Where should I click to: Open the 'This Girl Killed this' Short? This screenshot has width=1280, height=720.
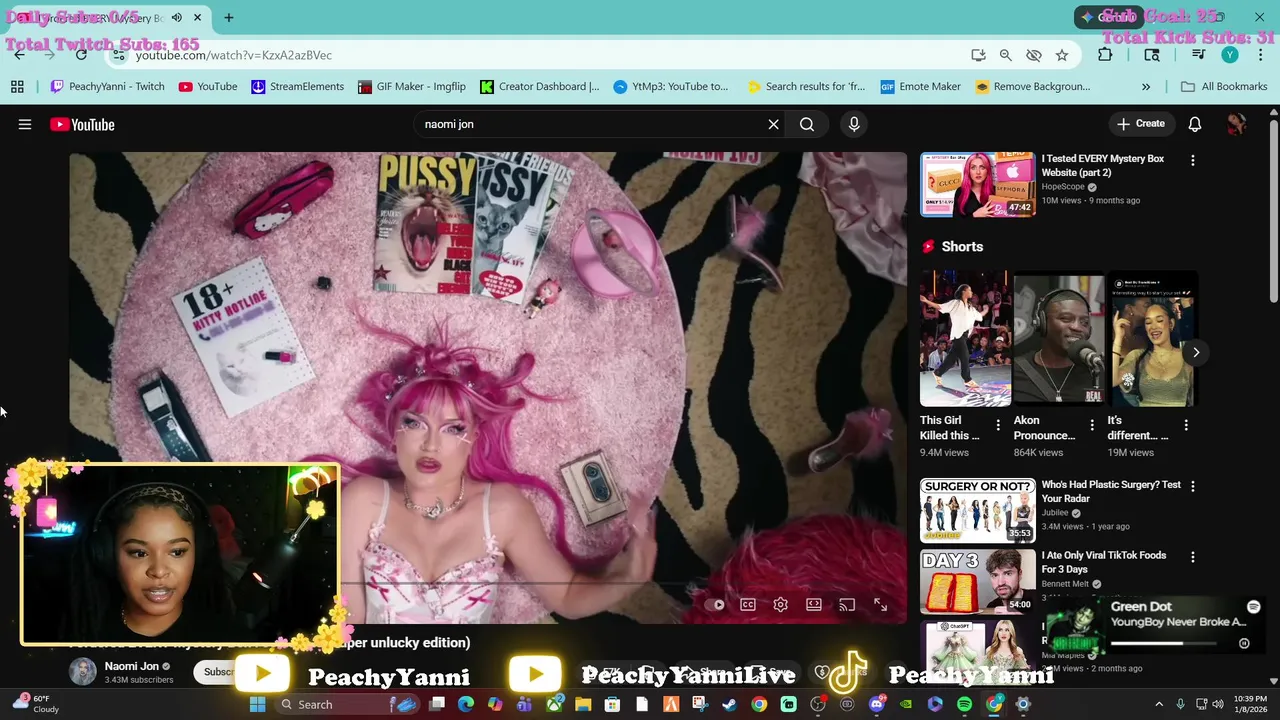coord(965,338)
